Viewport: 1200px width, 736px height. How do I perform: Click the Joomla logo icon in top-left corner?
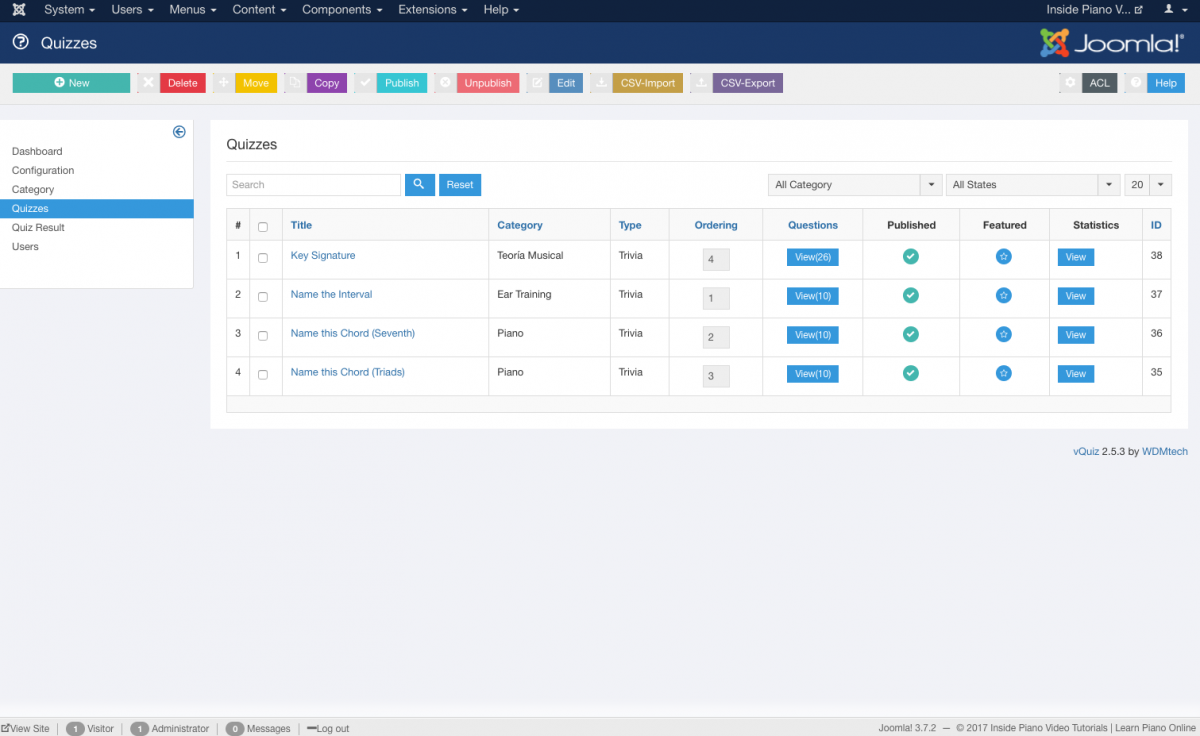pyautogui.click(x=19, y=10)
